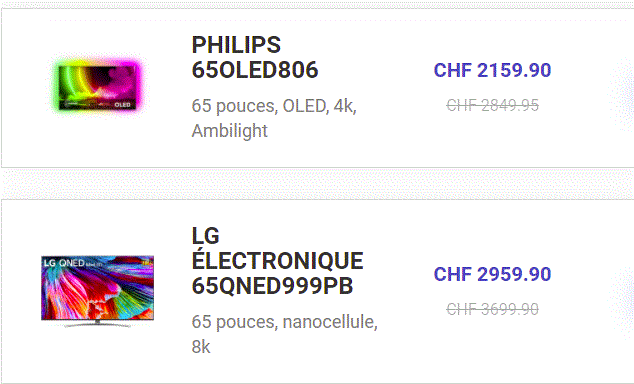The height and width of the screenshot is (384, 634).
Task: Click the LG TV stand in image
Action: tap(97, 323)
